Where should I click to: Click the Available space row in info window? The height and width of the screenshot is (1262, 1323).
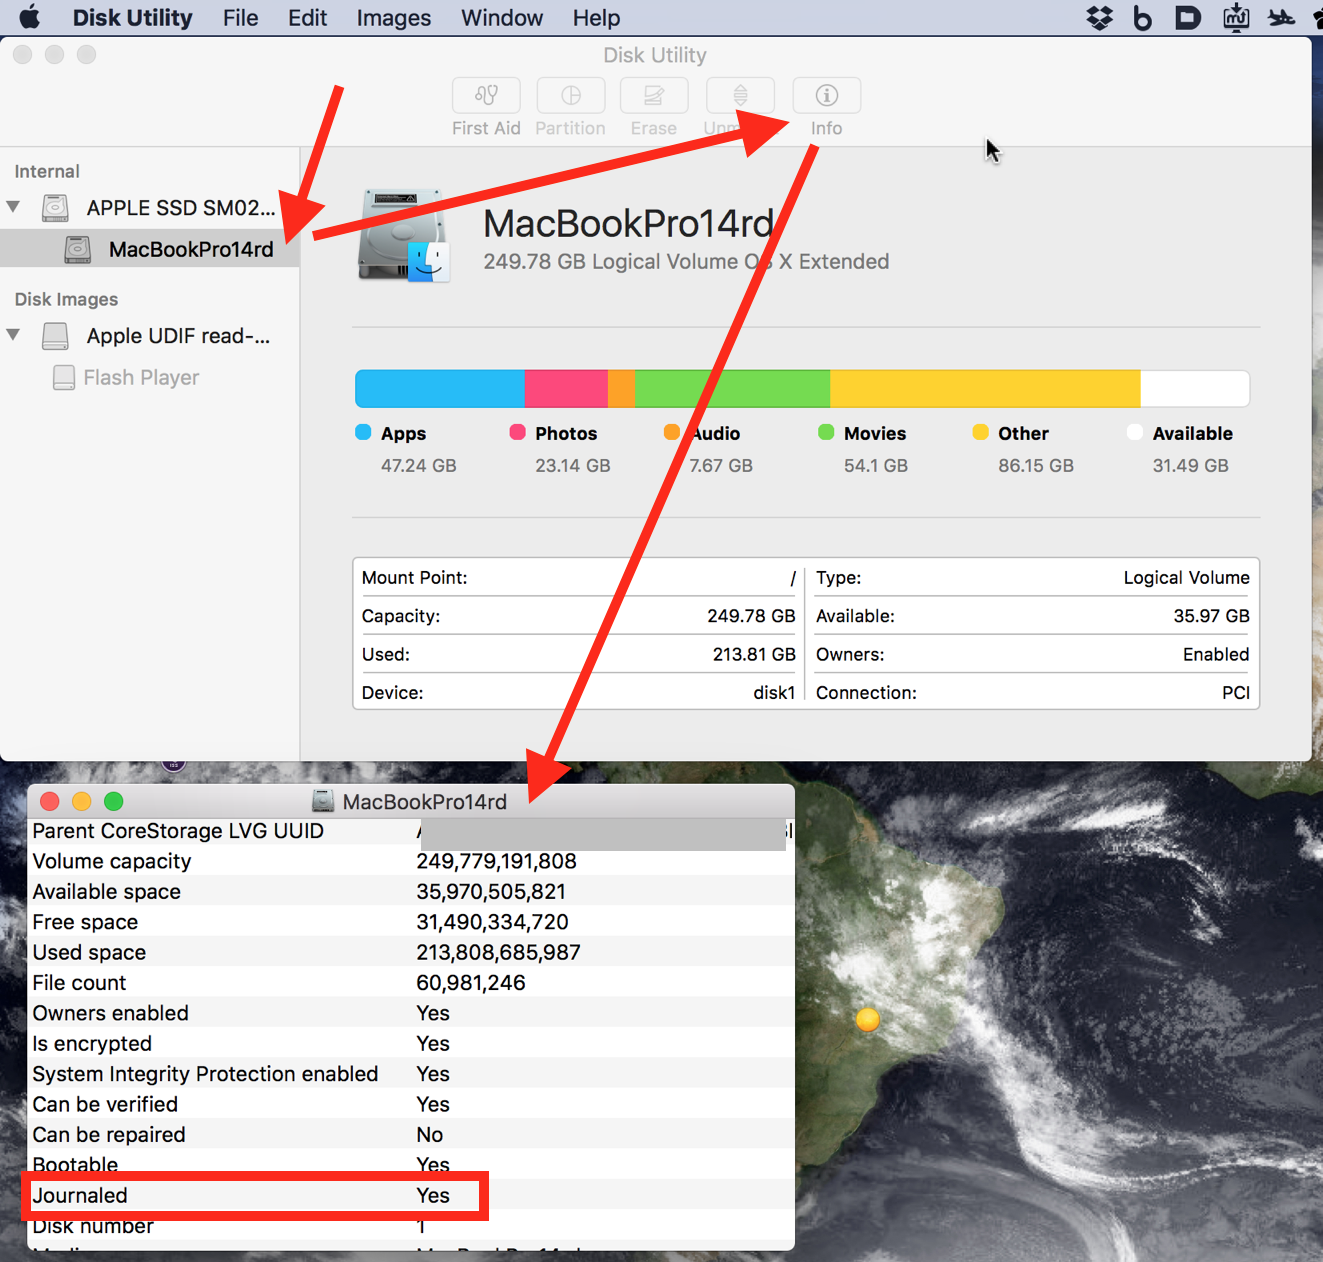411,891
